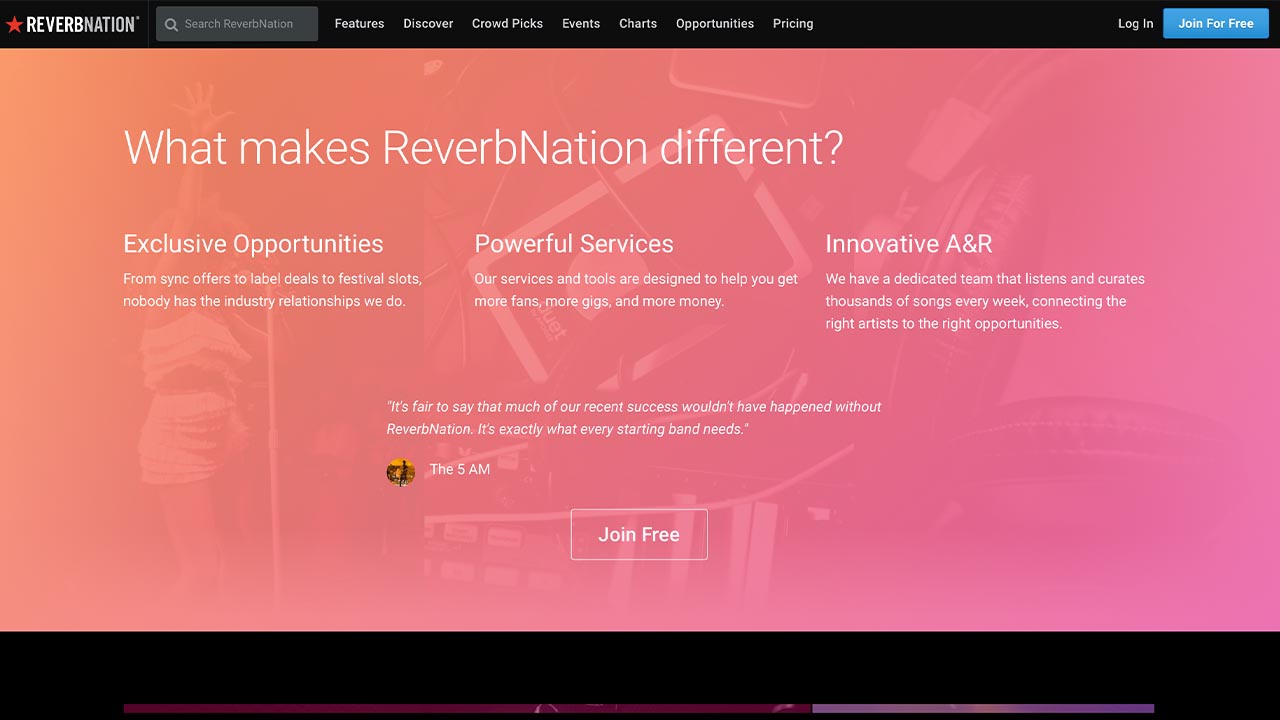1280x720 pixels.
Task: Click the 'We have a dedicated team' paragraph
Action: click(x=985, y=301)
